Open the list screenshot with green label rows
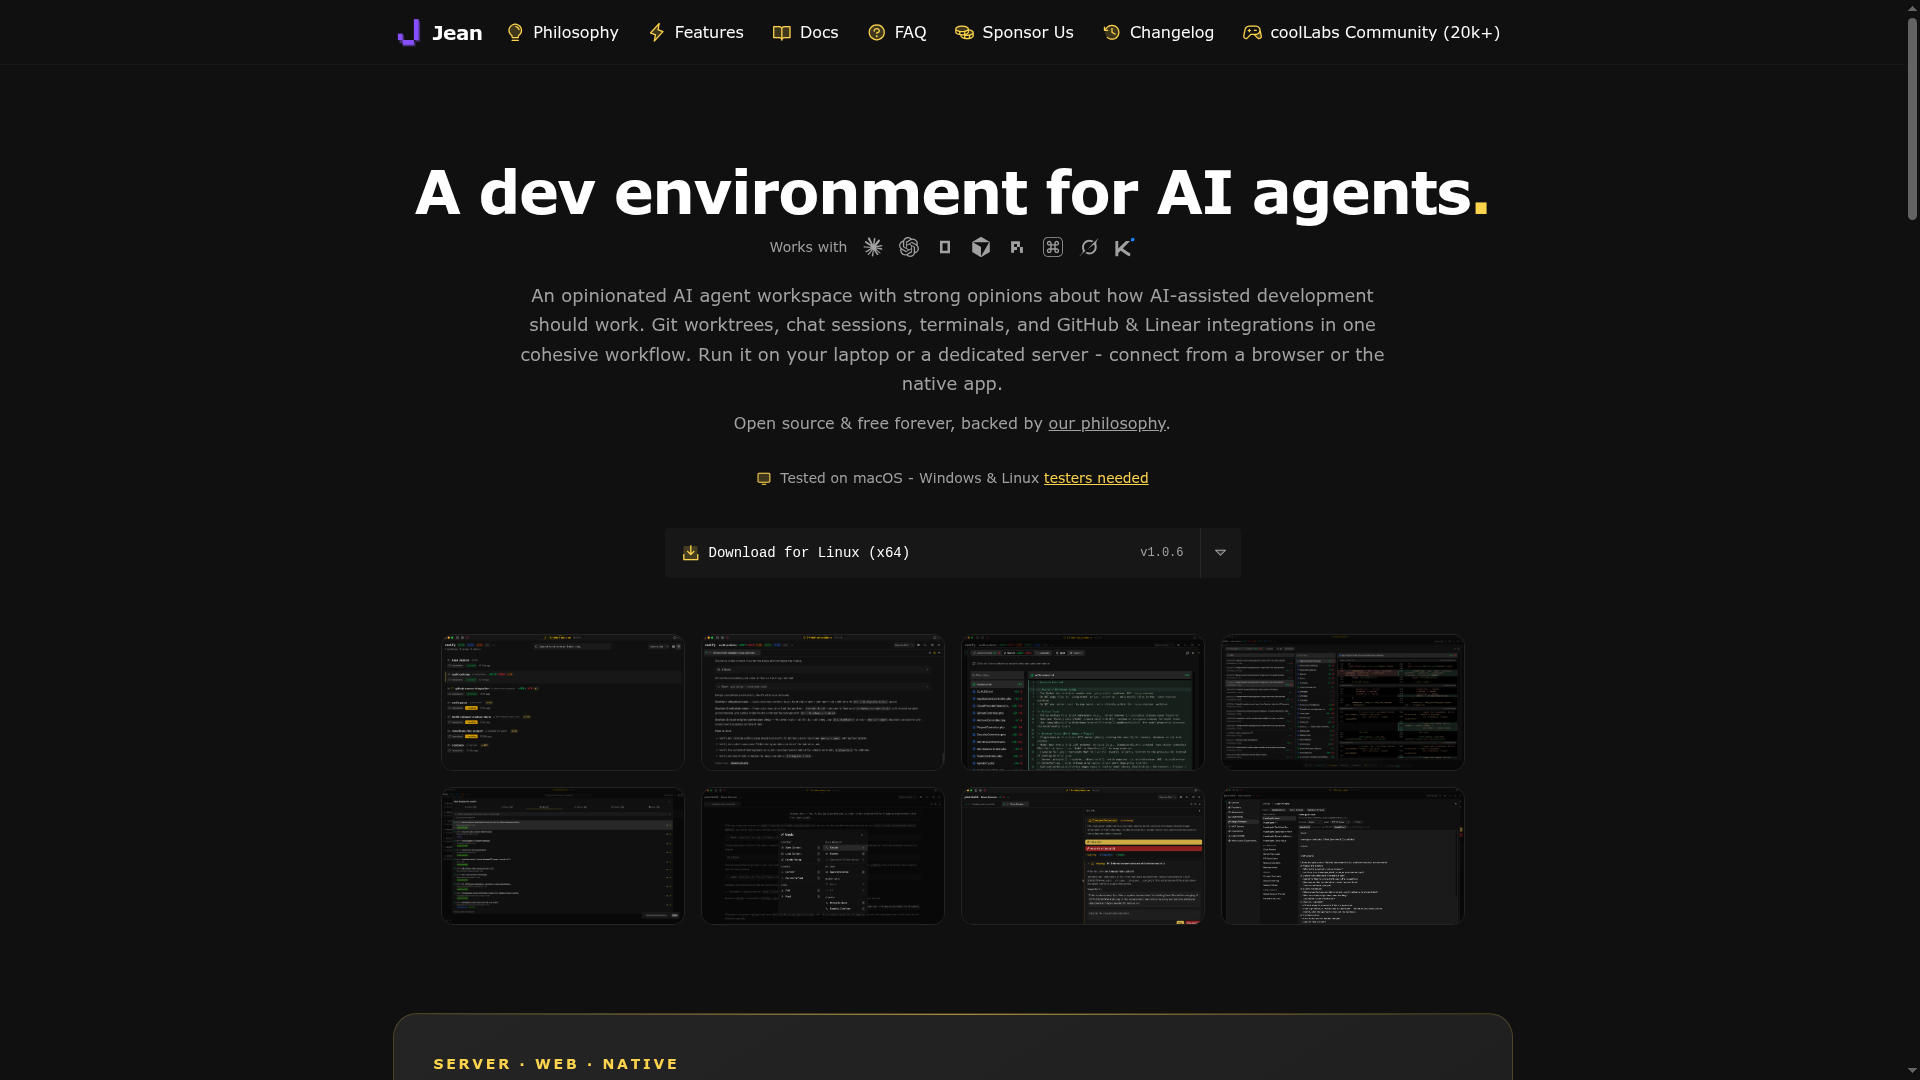1920x1080 pixels. (x=563, y=856)
